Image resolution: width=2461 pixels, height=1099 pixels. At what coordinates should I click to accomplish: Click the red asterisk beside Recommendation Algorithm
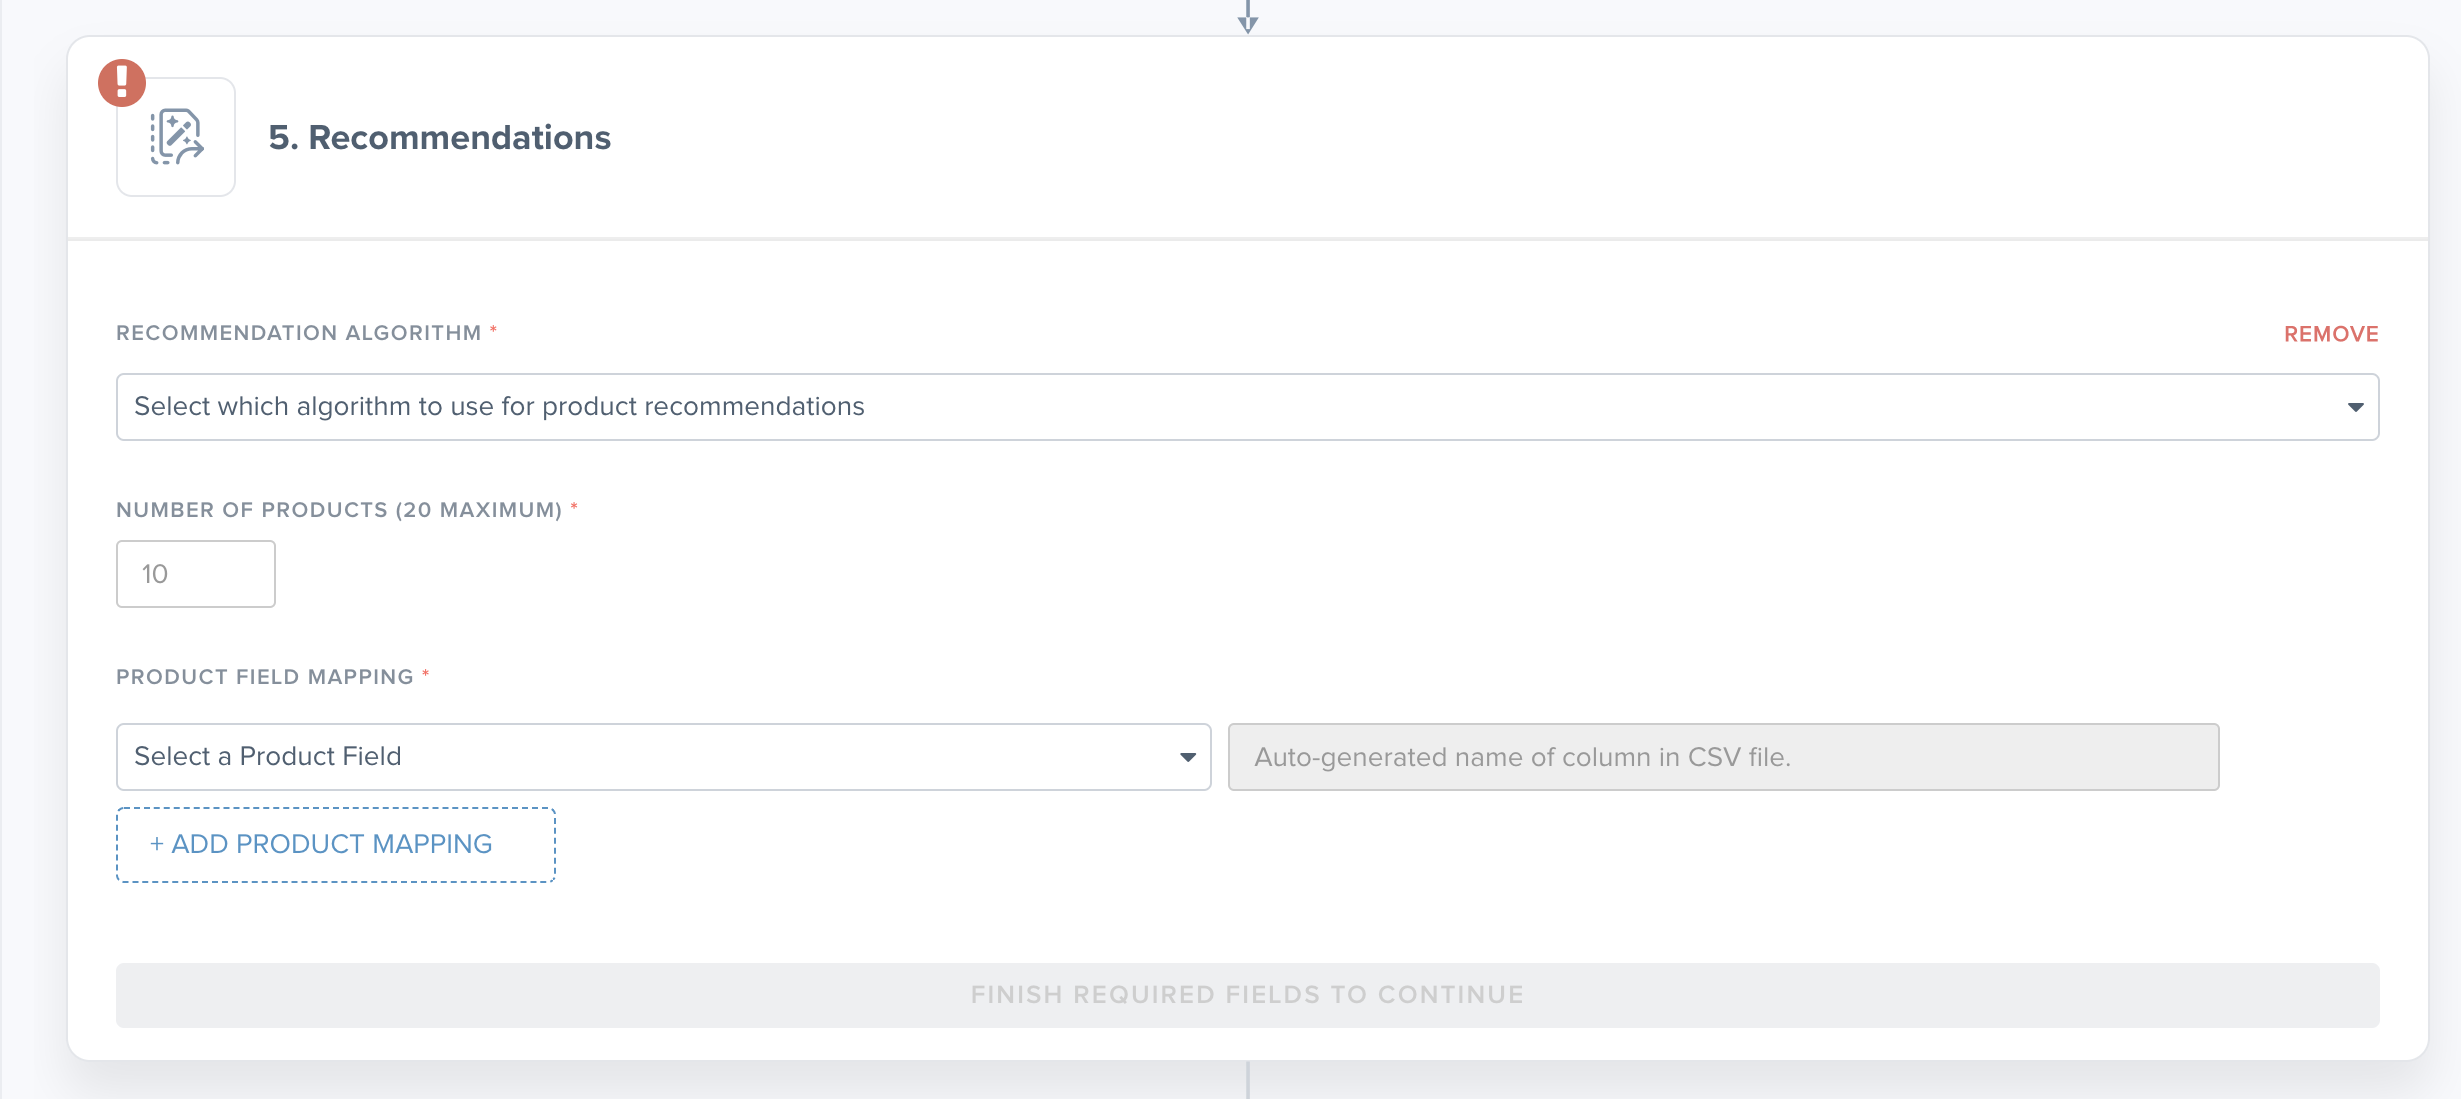pos(493,329)
